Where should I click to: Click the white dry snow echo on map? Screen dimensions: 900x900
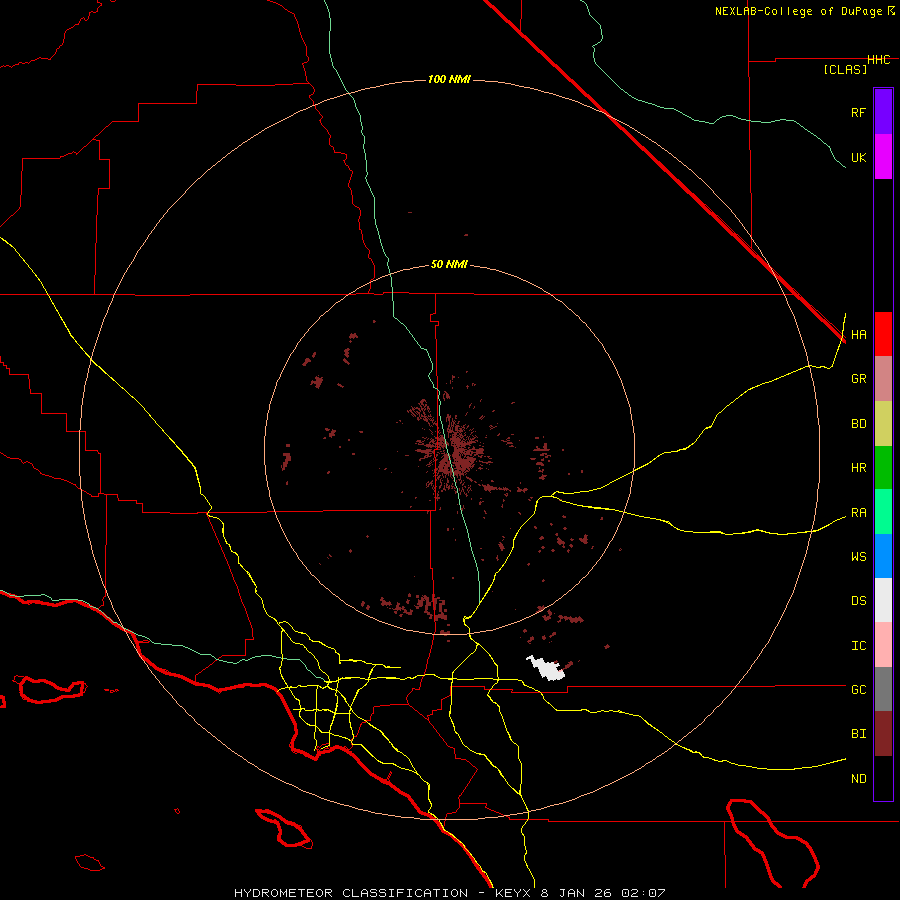tap(547, 668)
